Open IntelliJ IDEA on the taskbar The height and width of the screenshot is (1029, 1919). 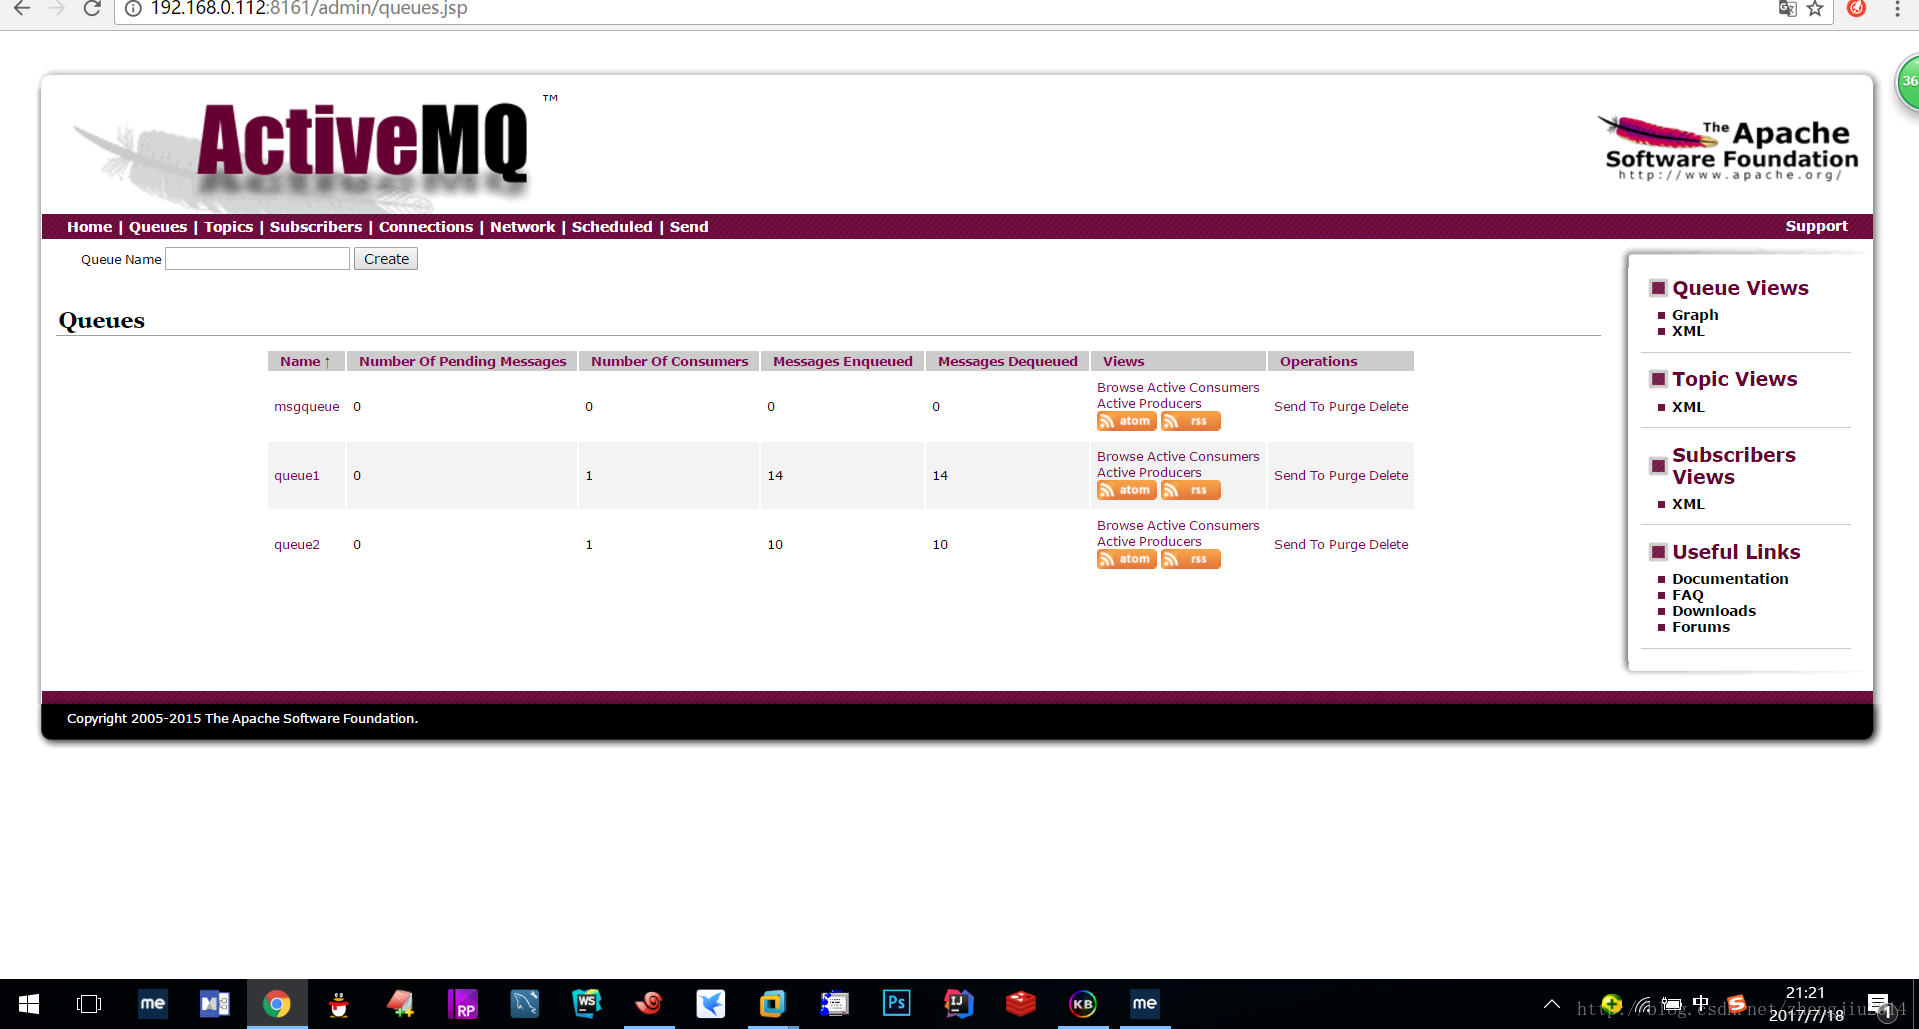958,1004
